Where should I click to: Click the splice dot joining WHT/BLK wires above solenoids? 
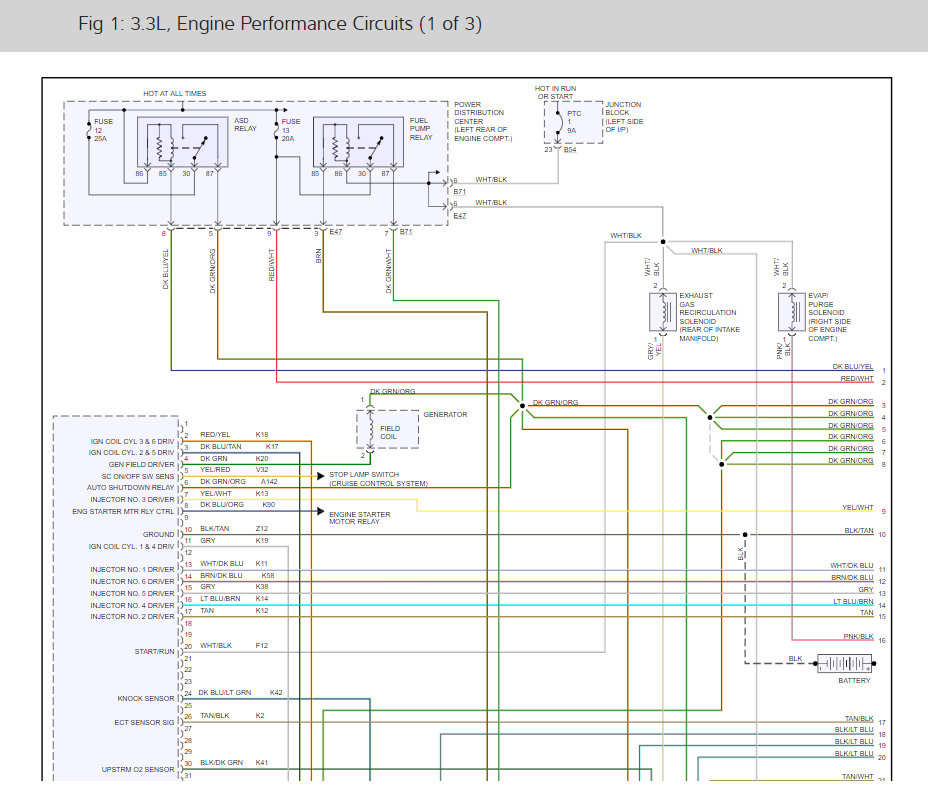pos(663,242)
